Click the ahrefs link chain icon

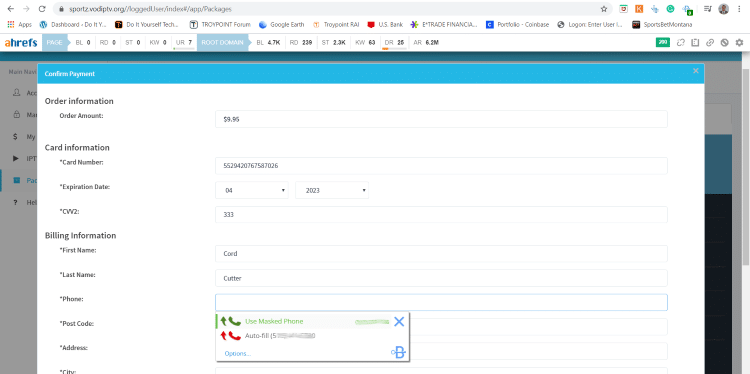coord(710,43)
